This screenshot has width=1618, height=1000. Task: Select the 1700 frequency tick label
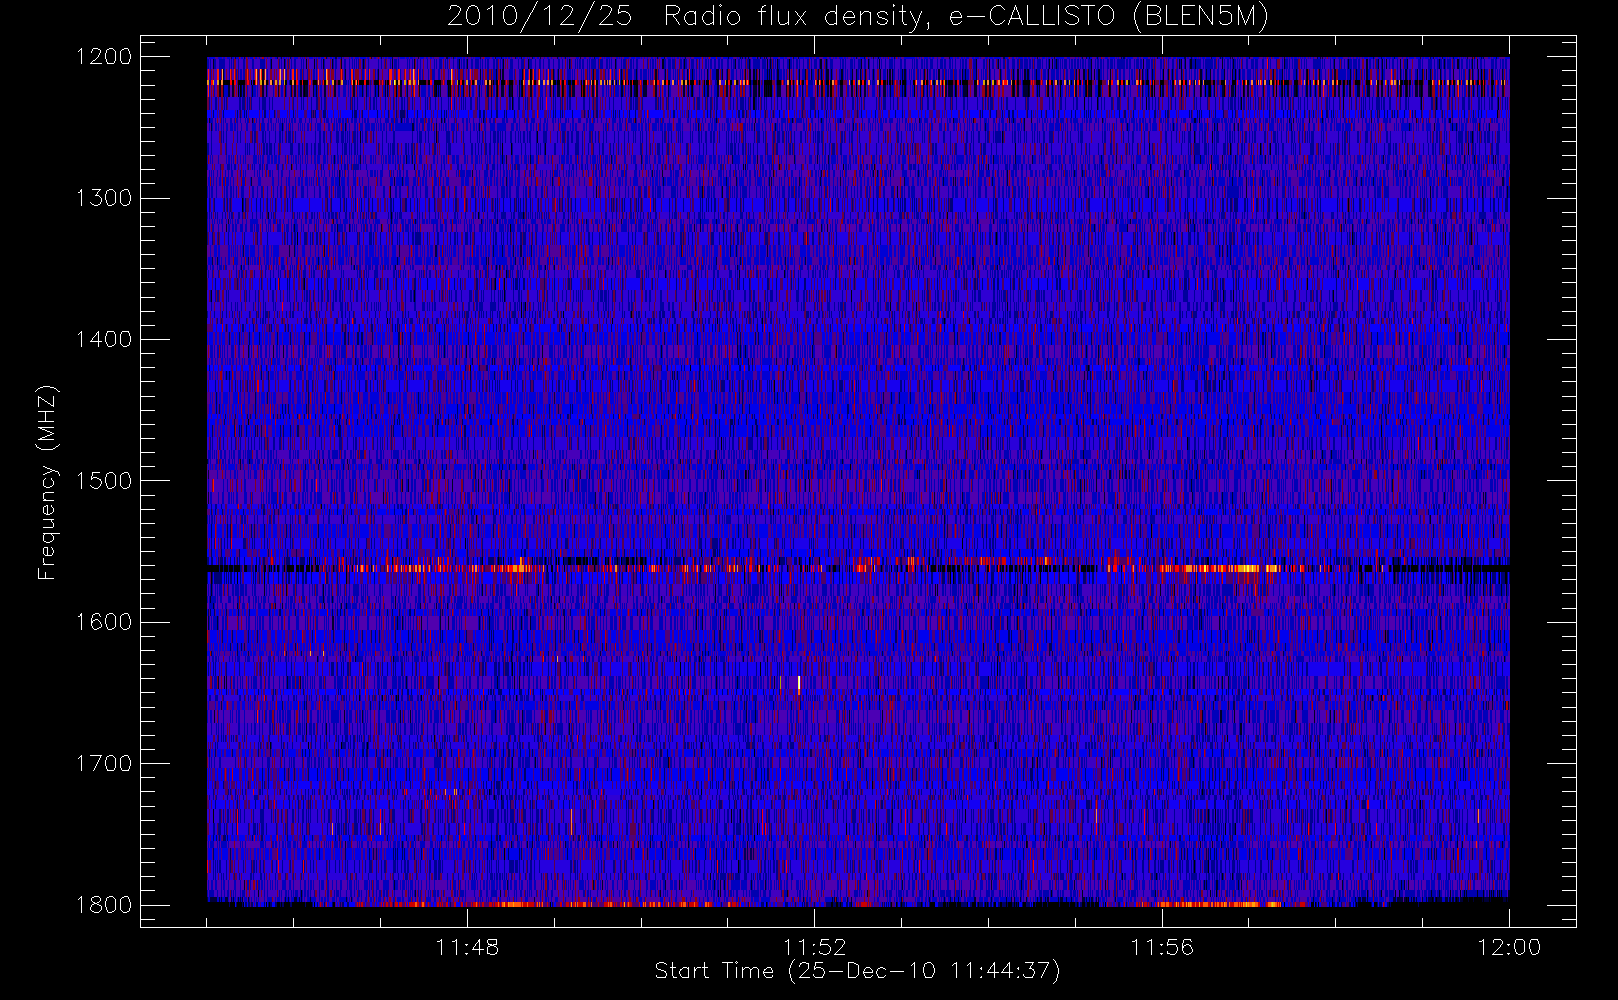pyautogui.click(x=105, y=764)
